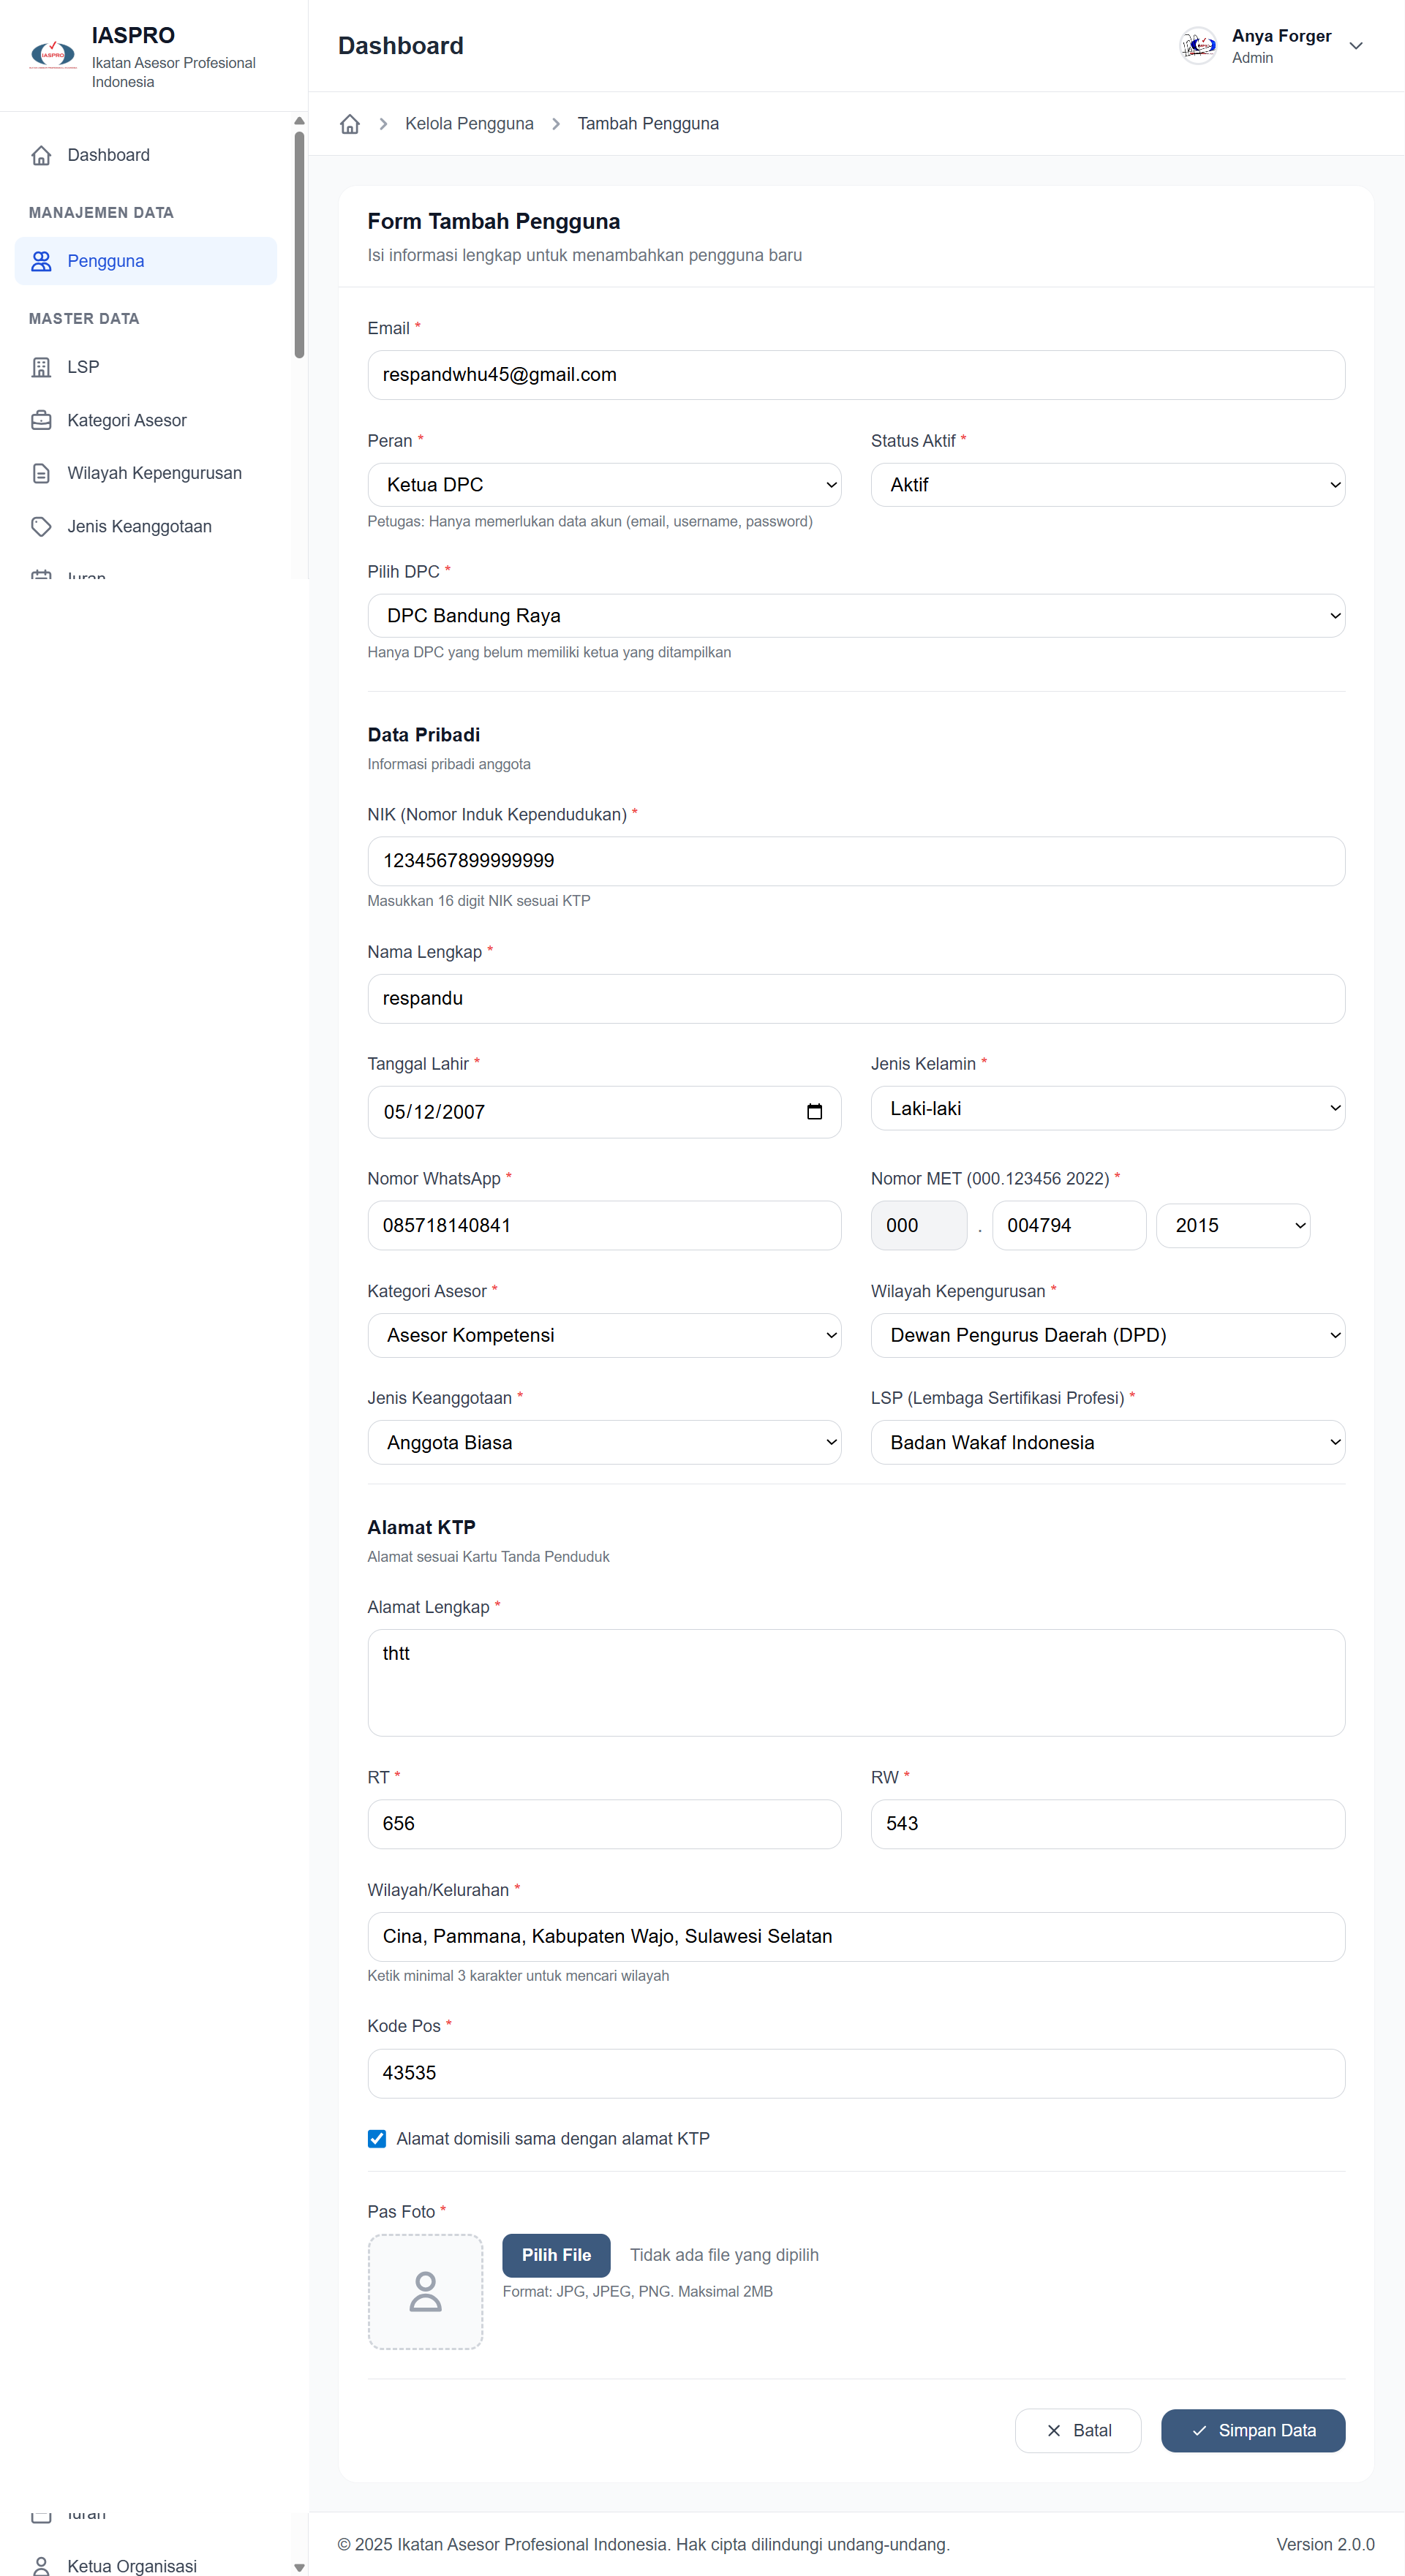The width and height of the screenshot is (1405, 2576).
Task: Click the Kategori Asesor box icon
Action: 41,420
